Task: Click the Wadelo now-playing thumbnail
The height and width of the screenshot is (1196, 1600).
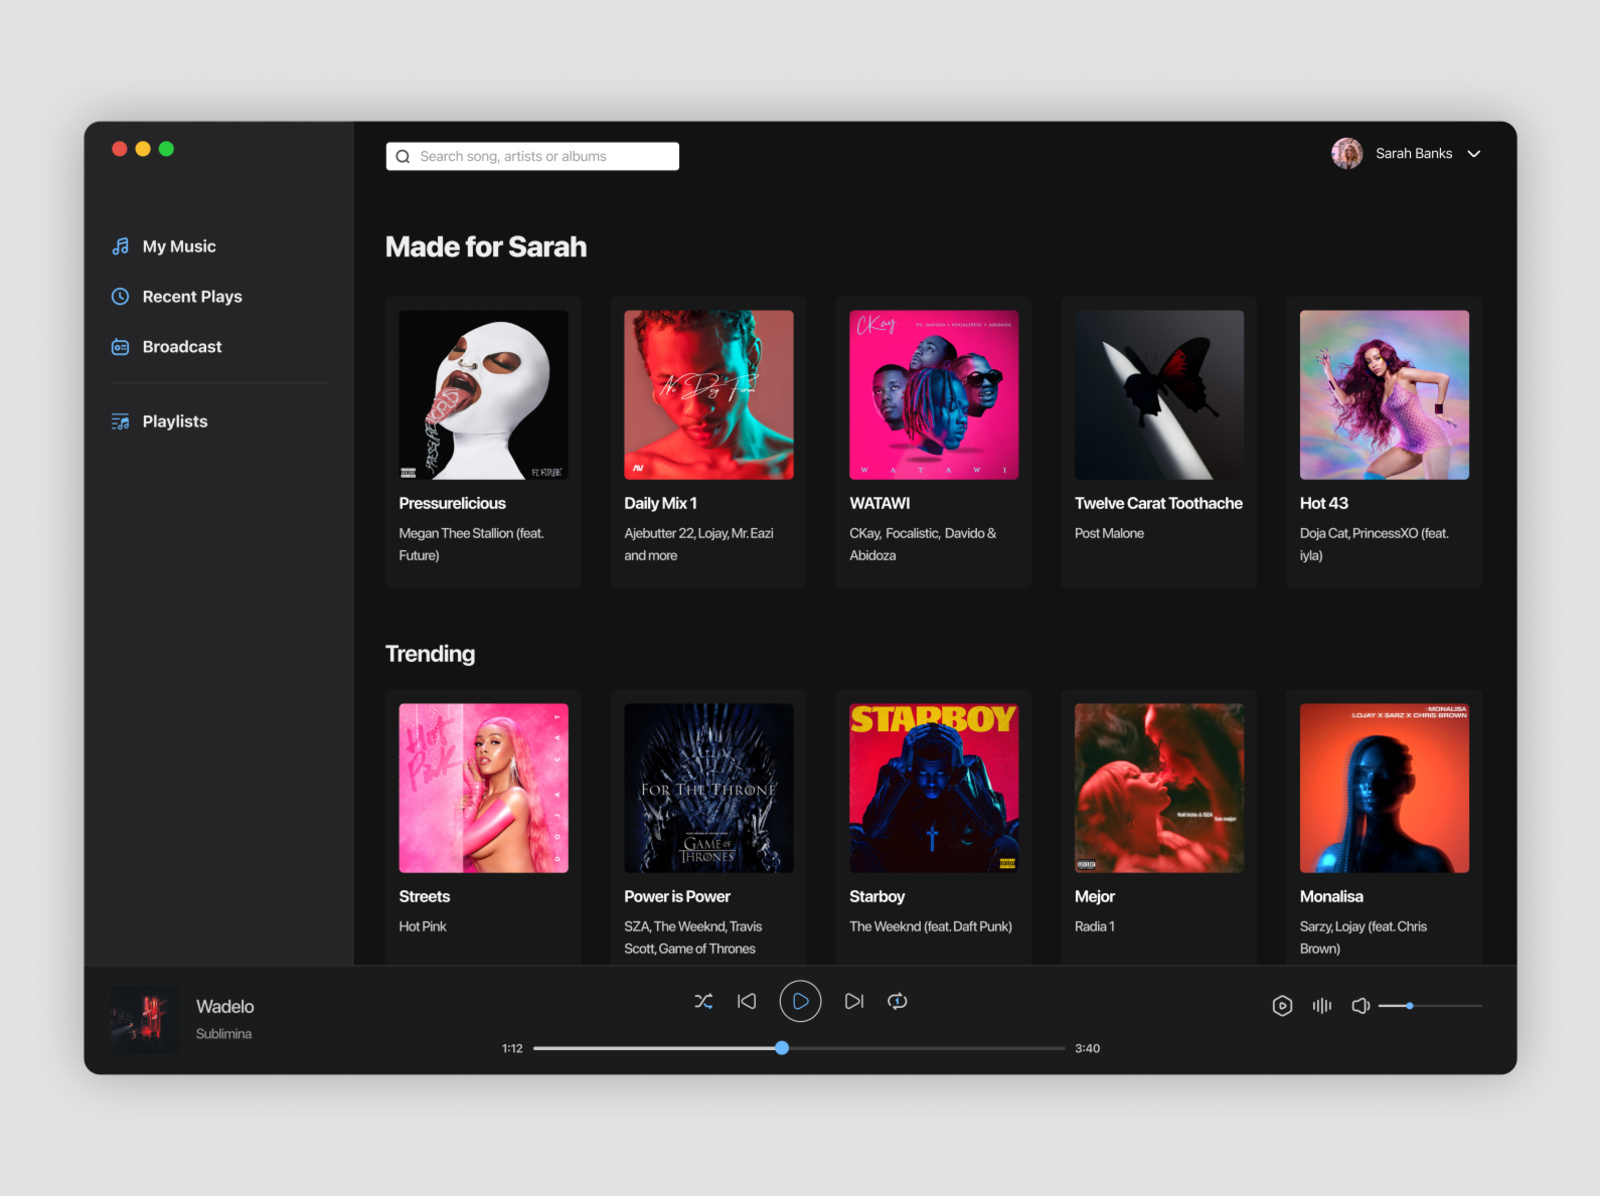Action: point(145,1019)
